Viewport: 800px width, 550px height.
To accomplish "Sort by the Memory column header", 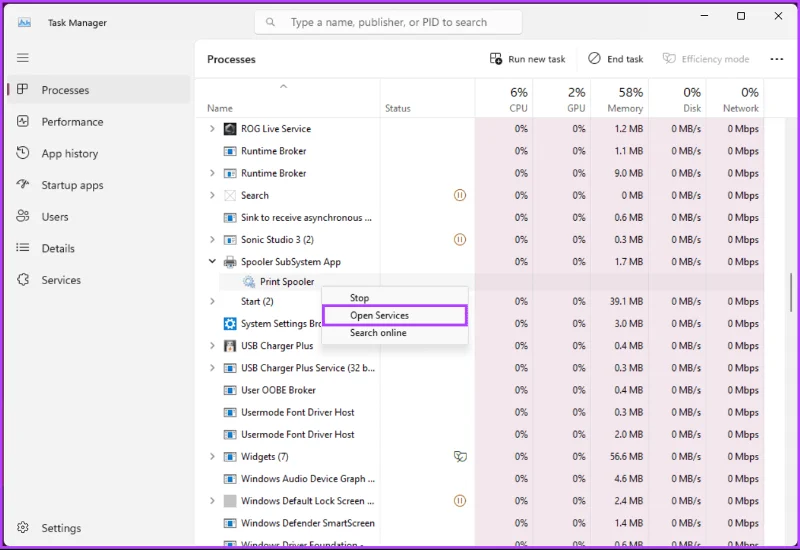I will point(620,99).
